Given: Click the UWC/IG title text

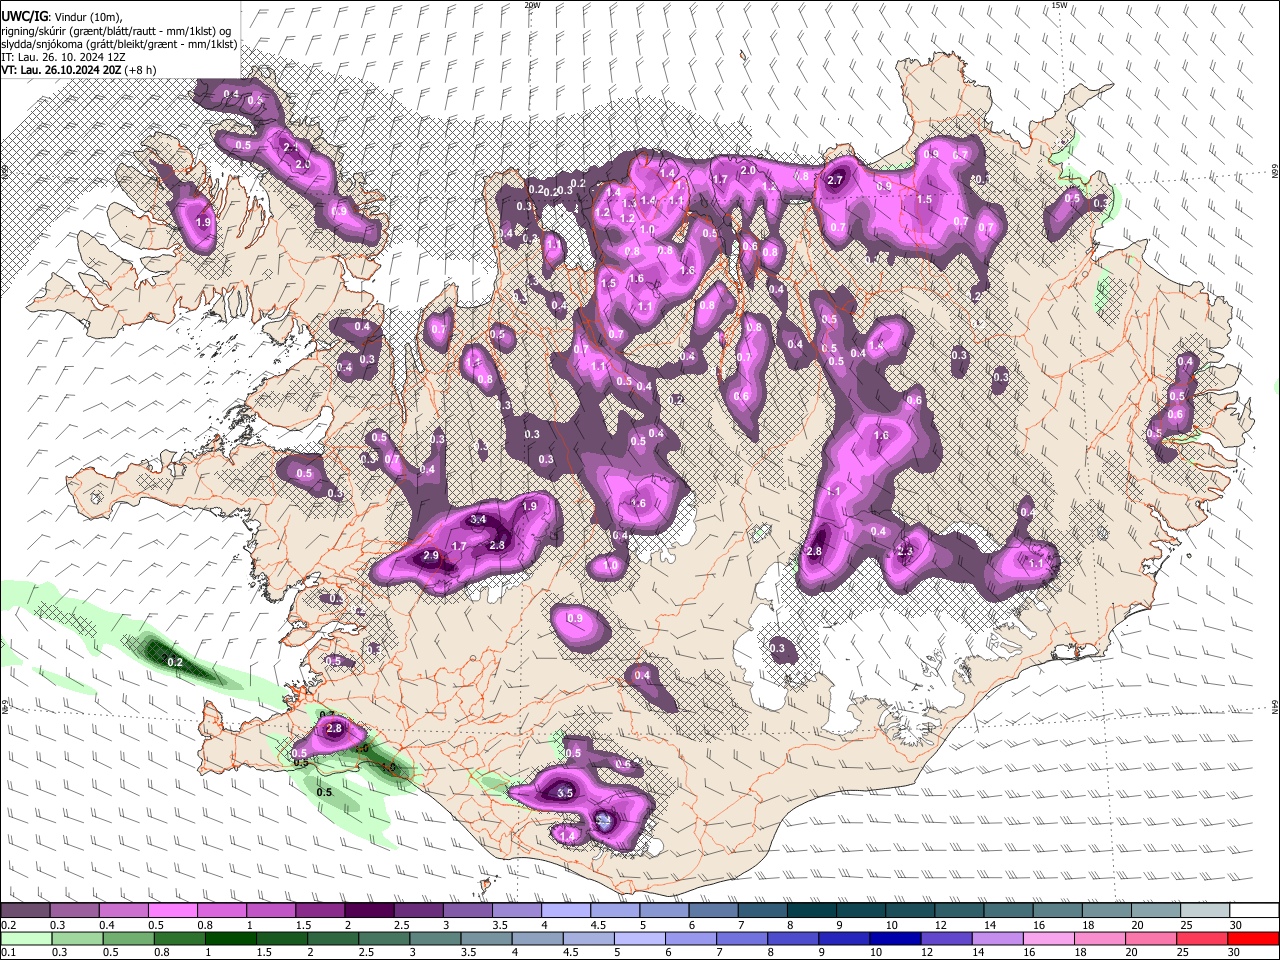Looking at the screenshot, I should point(25,16).
